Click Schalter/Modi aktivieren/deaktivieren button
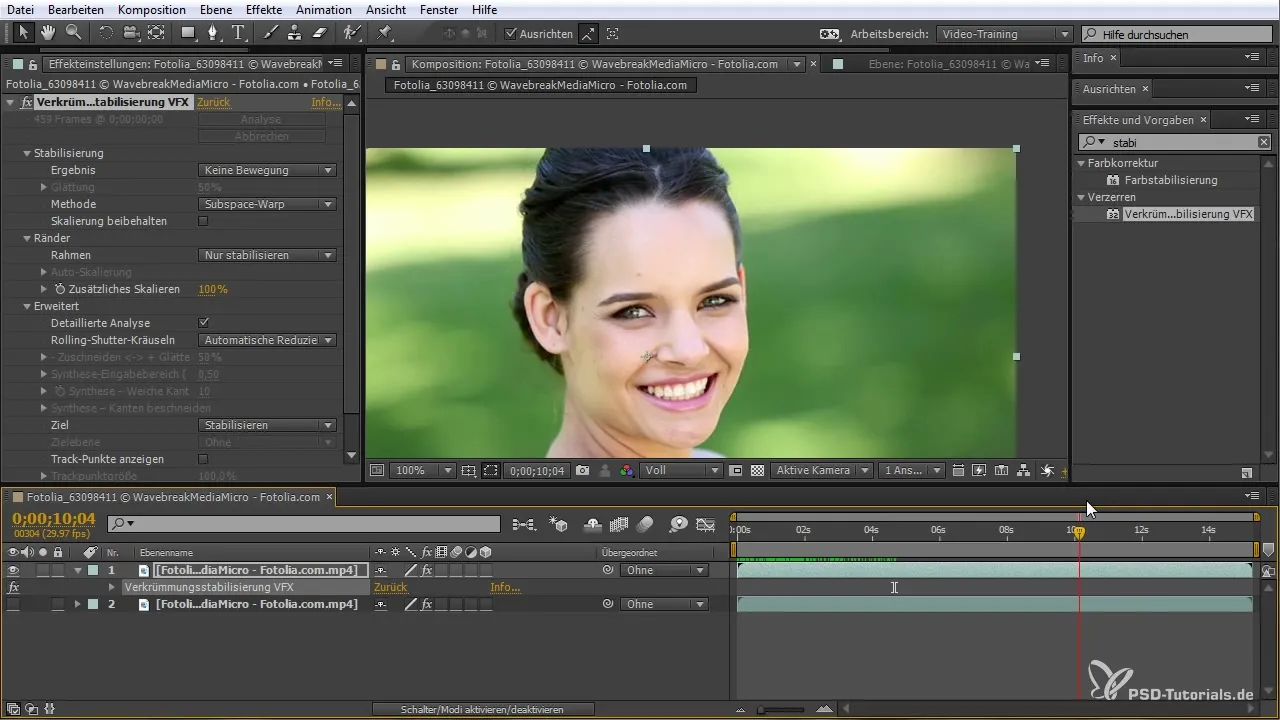This screenshot has height=720, width=1280. 483,709
